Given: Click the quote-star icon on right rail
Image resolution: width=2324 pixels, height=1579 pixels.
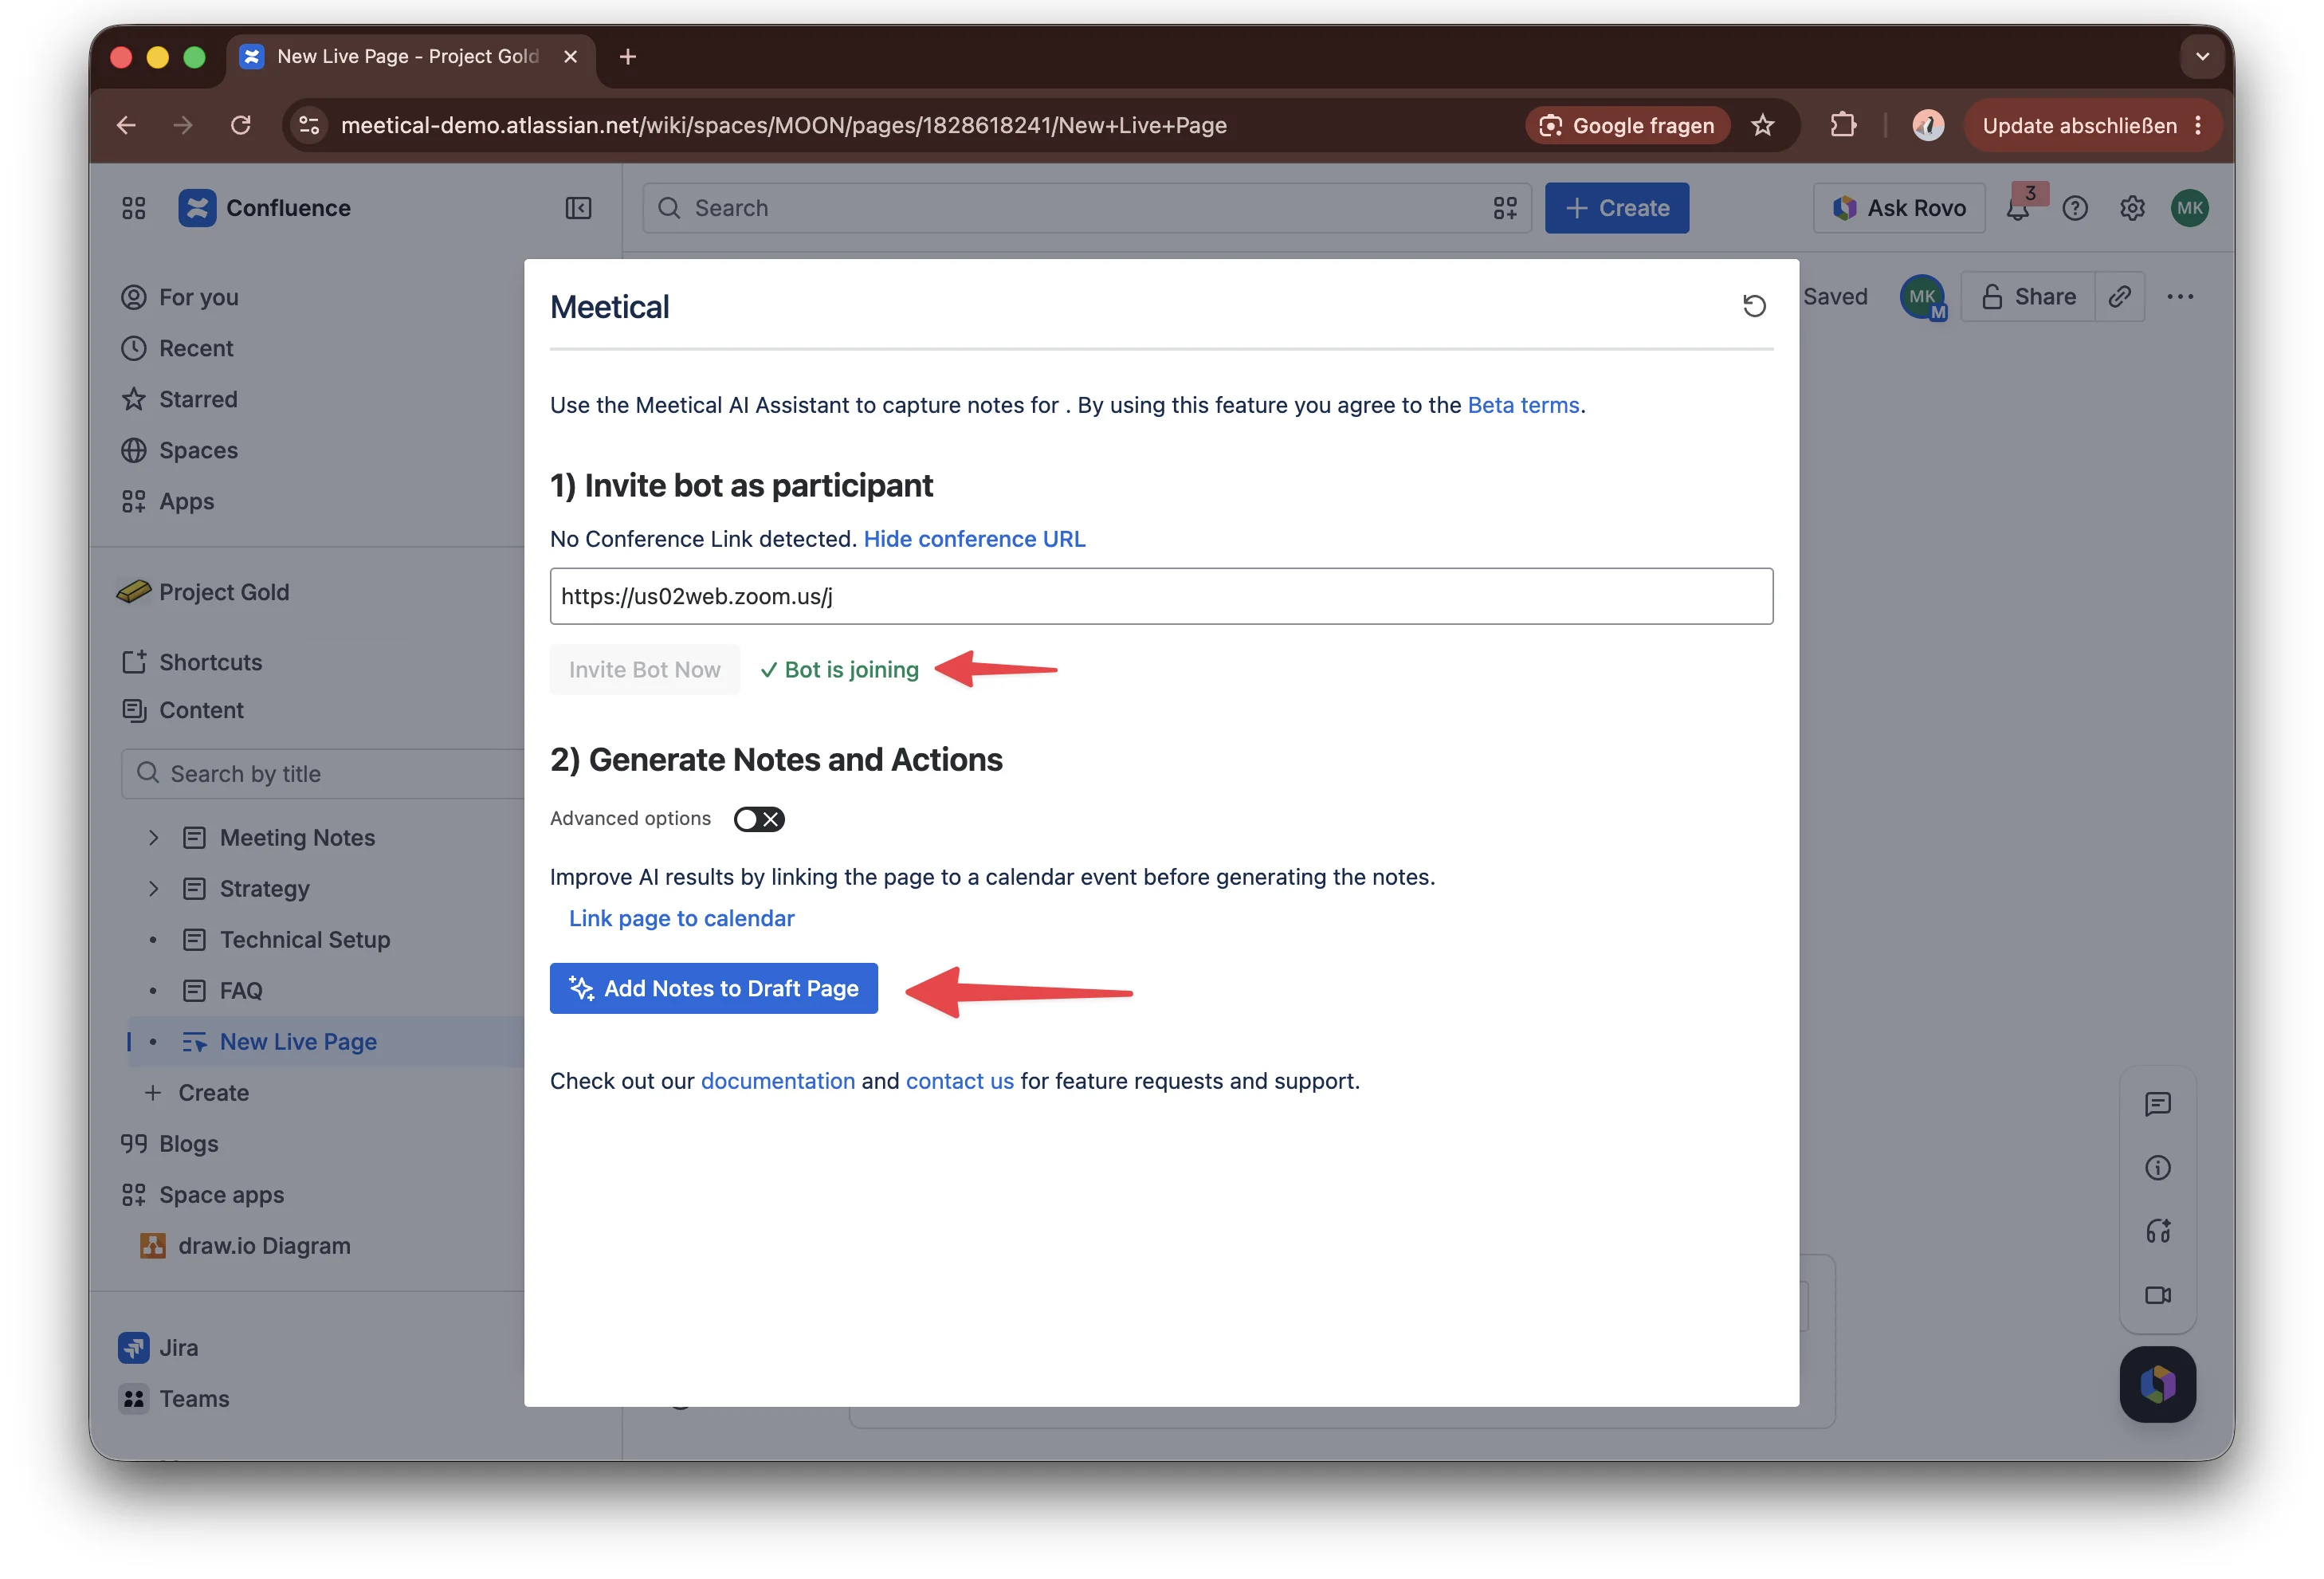Looking at the screenshot, I should [x=2157, y=1232].
